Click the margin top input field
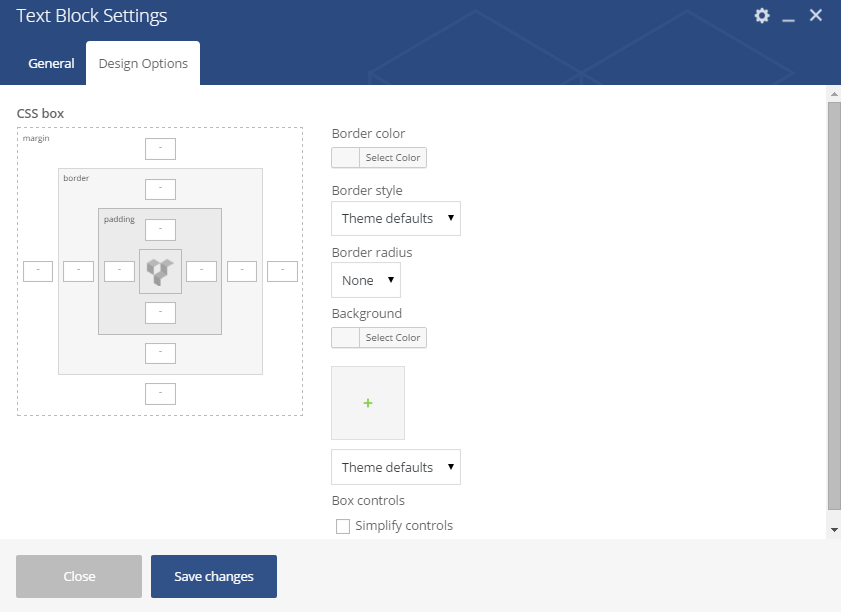The width and height of the screenshot is (841, 612). click(x=160, y=149)
